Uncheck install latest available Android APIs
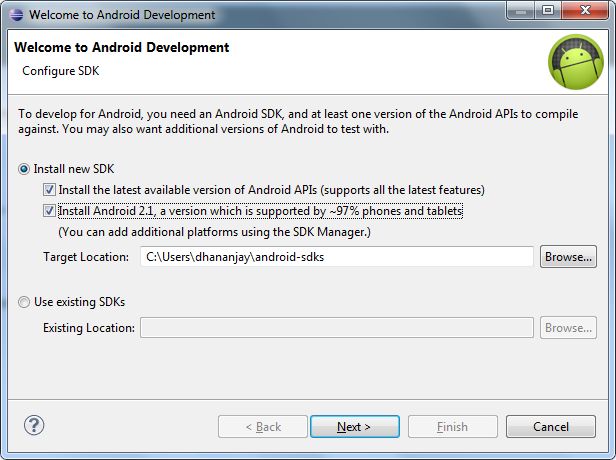 pos(49,190)
